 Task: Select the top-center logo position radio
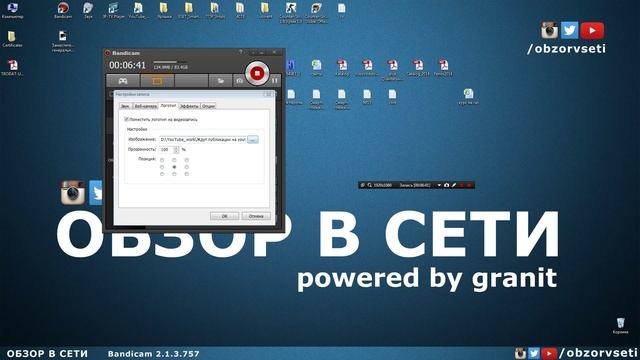point(174,160)
